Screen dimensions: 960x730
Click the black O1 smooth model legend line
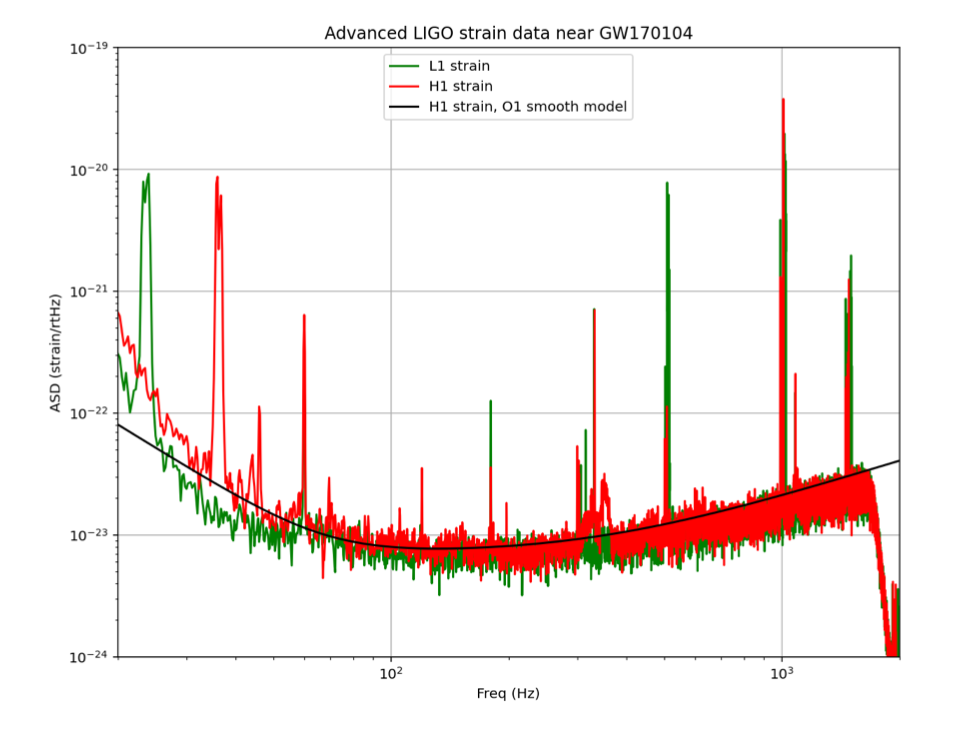[405, 106]
